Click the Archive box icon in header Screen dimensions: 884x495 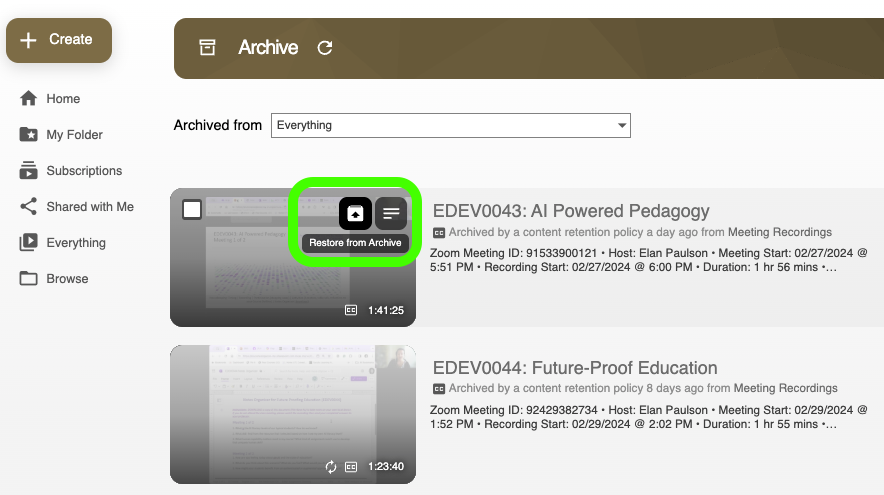(x=207, y=47)
